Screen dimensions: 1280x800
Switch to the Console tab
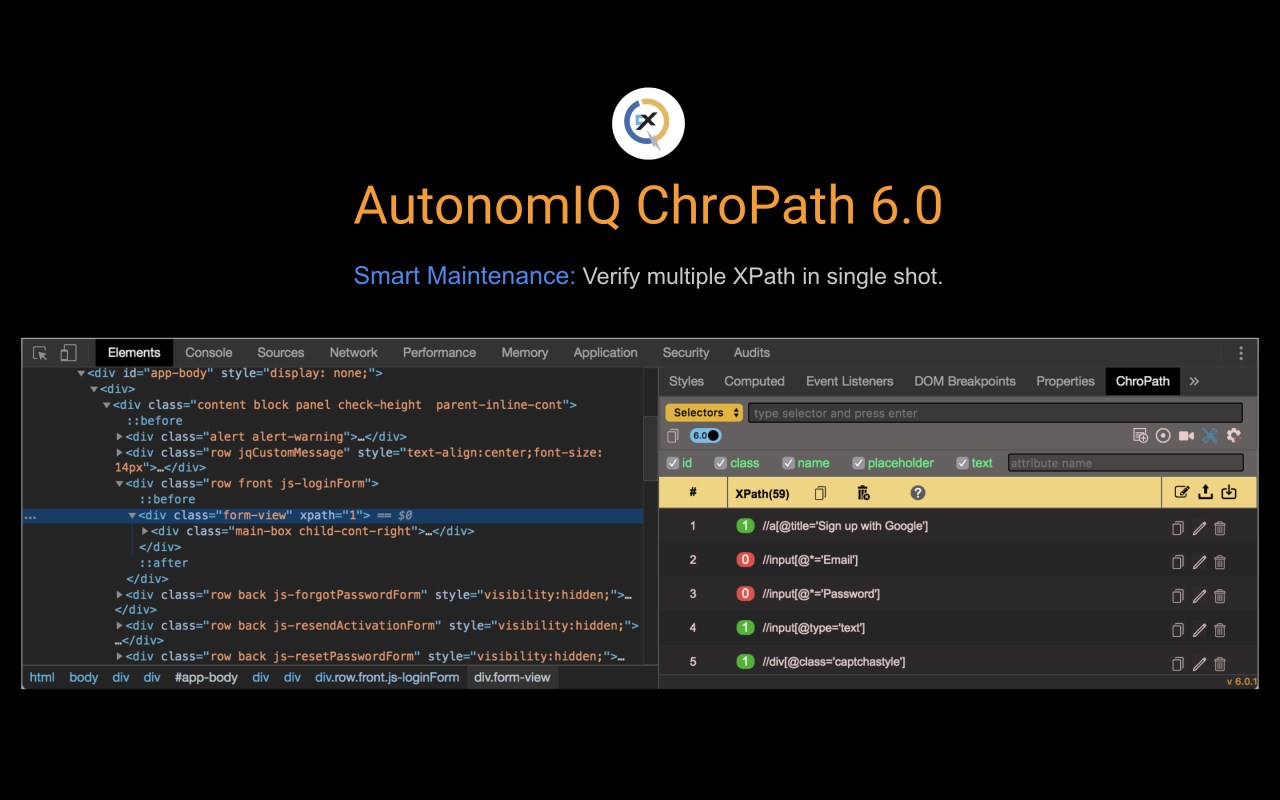coord(209,353)
